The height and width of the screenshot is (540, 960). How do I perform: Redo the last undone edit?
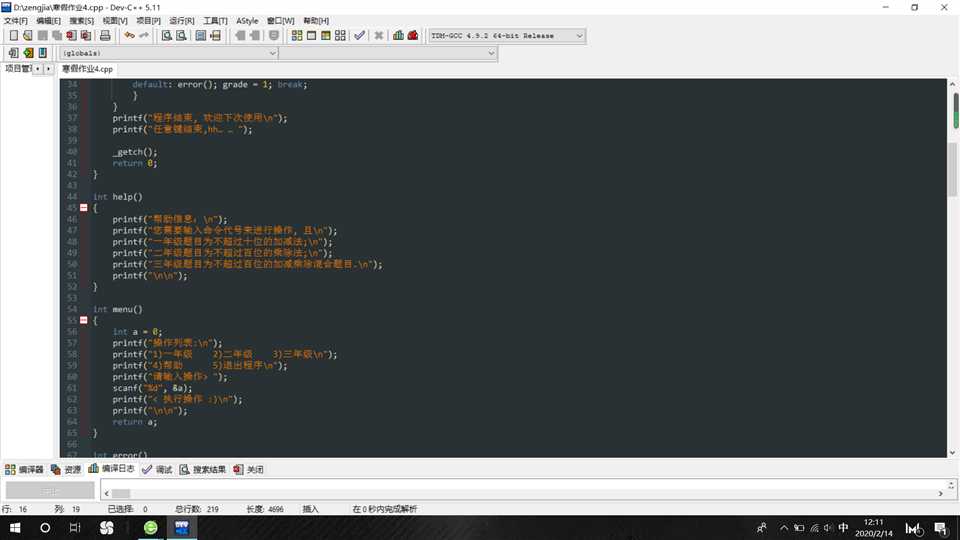tap(144, 36)
